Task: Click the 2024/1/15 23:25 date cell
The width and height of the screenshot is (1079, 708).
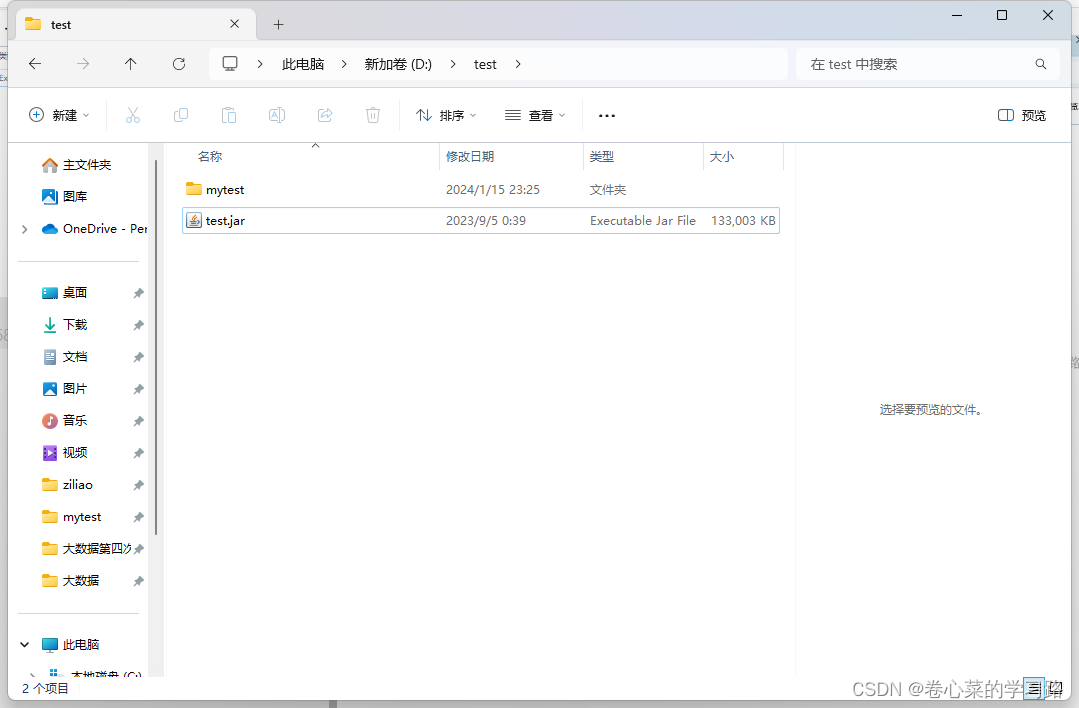Action: tap(493, 189)
